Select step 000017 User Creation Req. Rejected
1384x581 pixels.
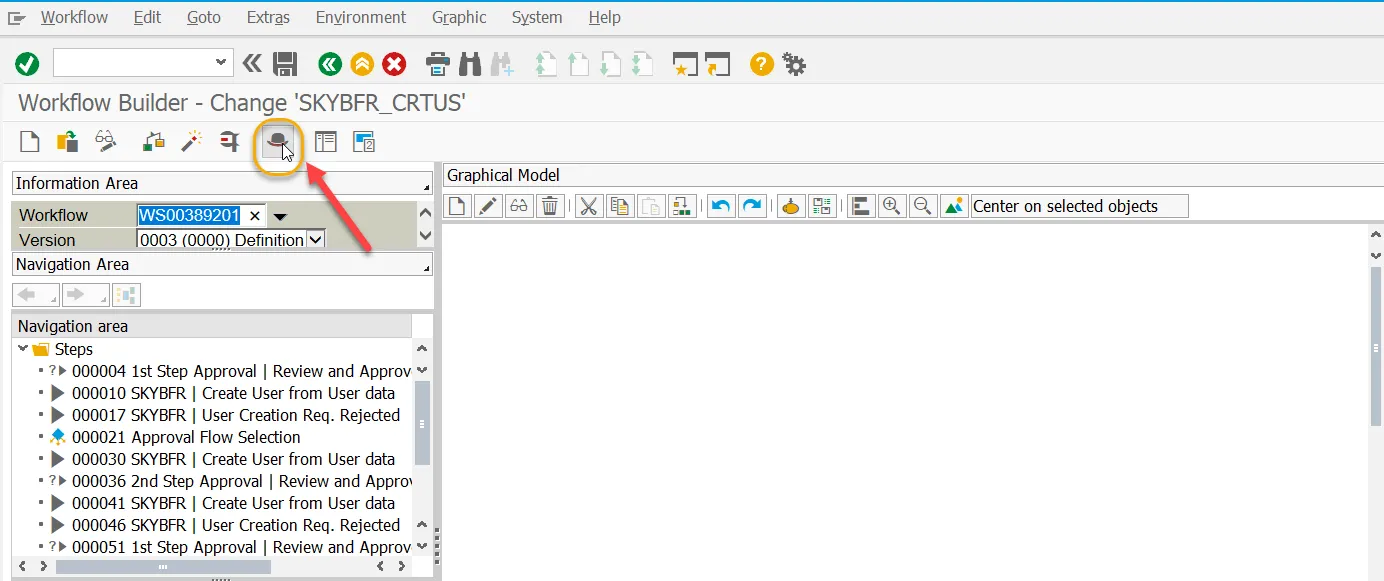click(x=236, y=415)
